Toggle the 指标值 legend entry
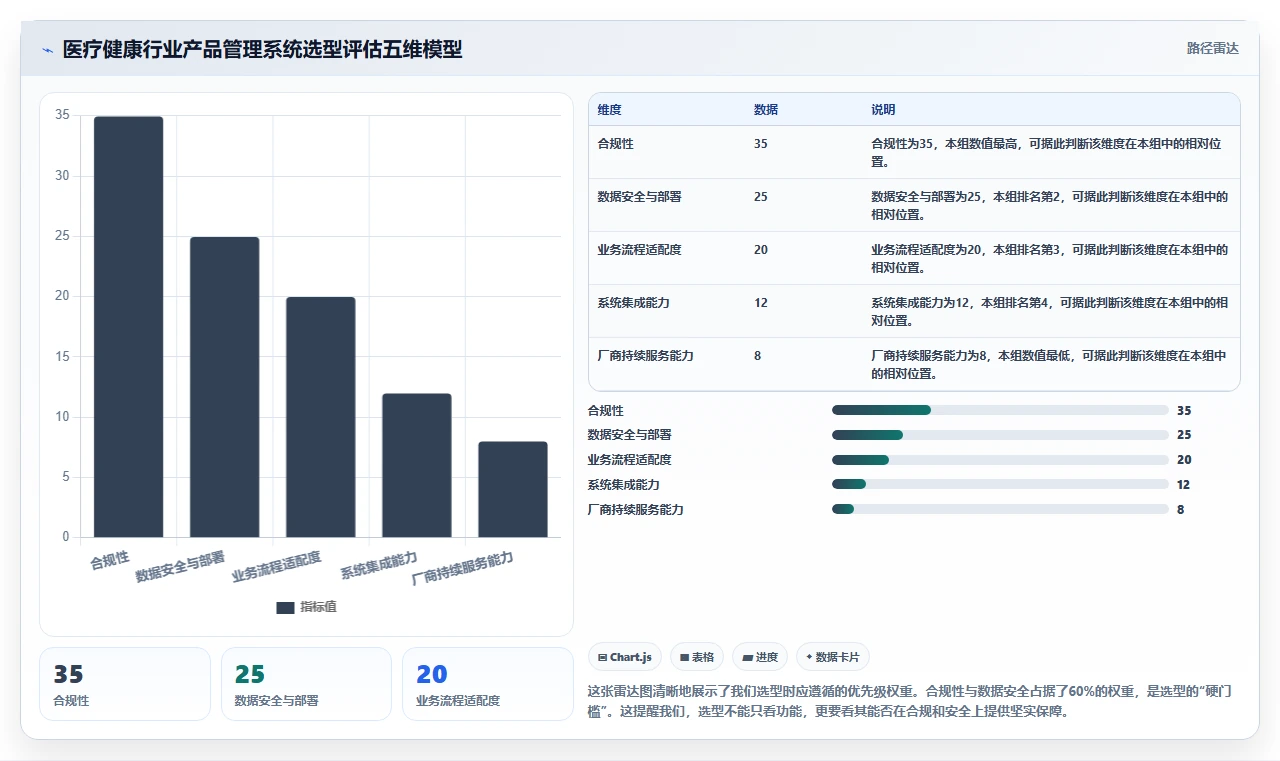 (307, 607)
